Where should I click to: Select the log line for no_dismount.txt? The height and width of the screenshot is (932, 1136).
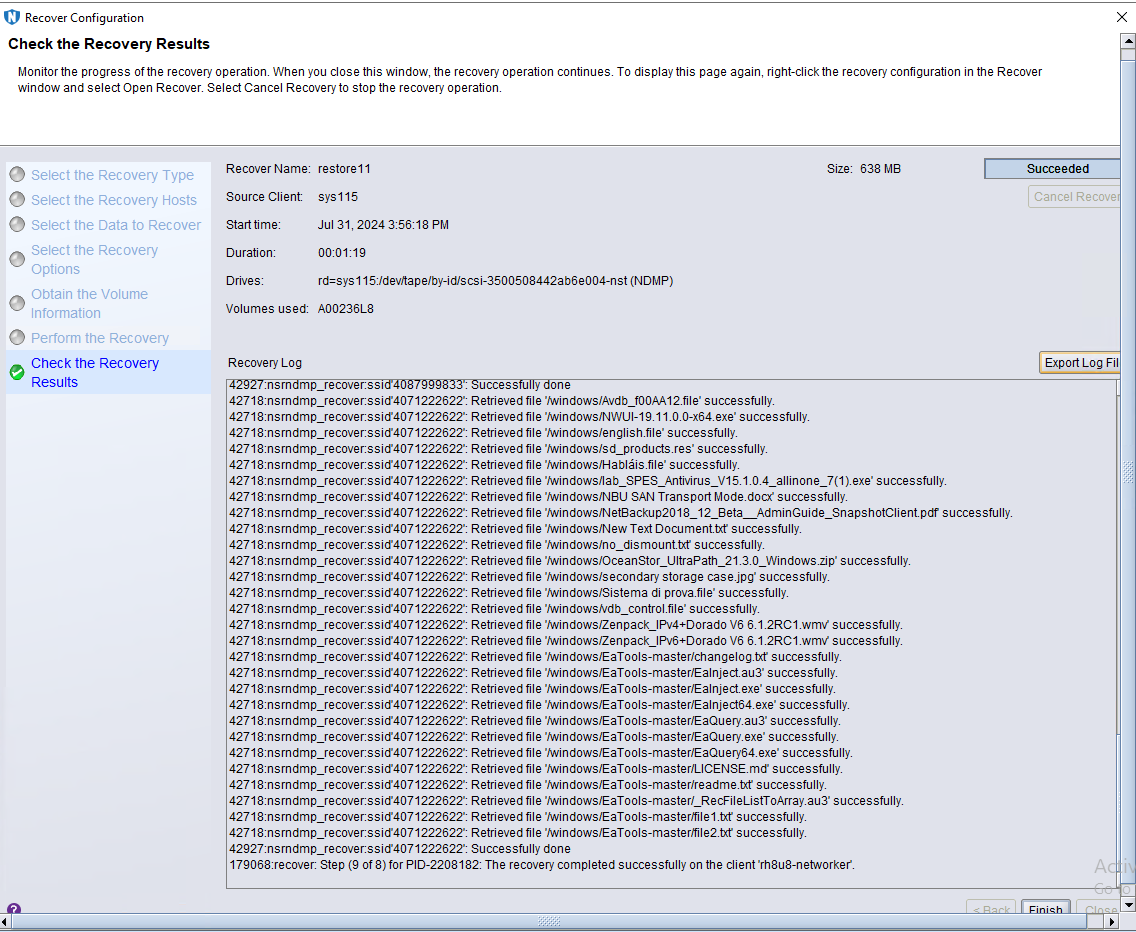(x=497, y=544)
